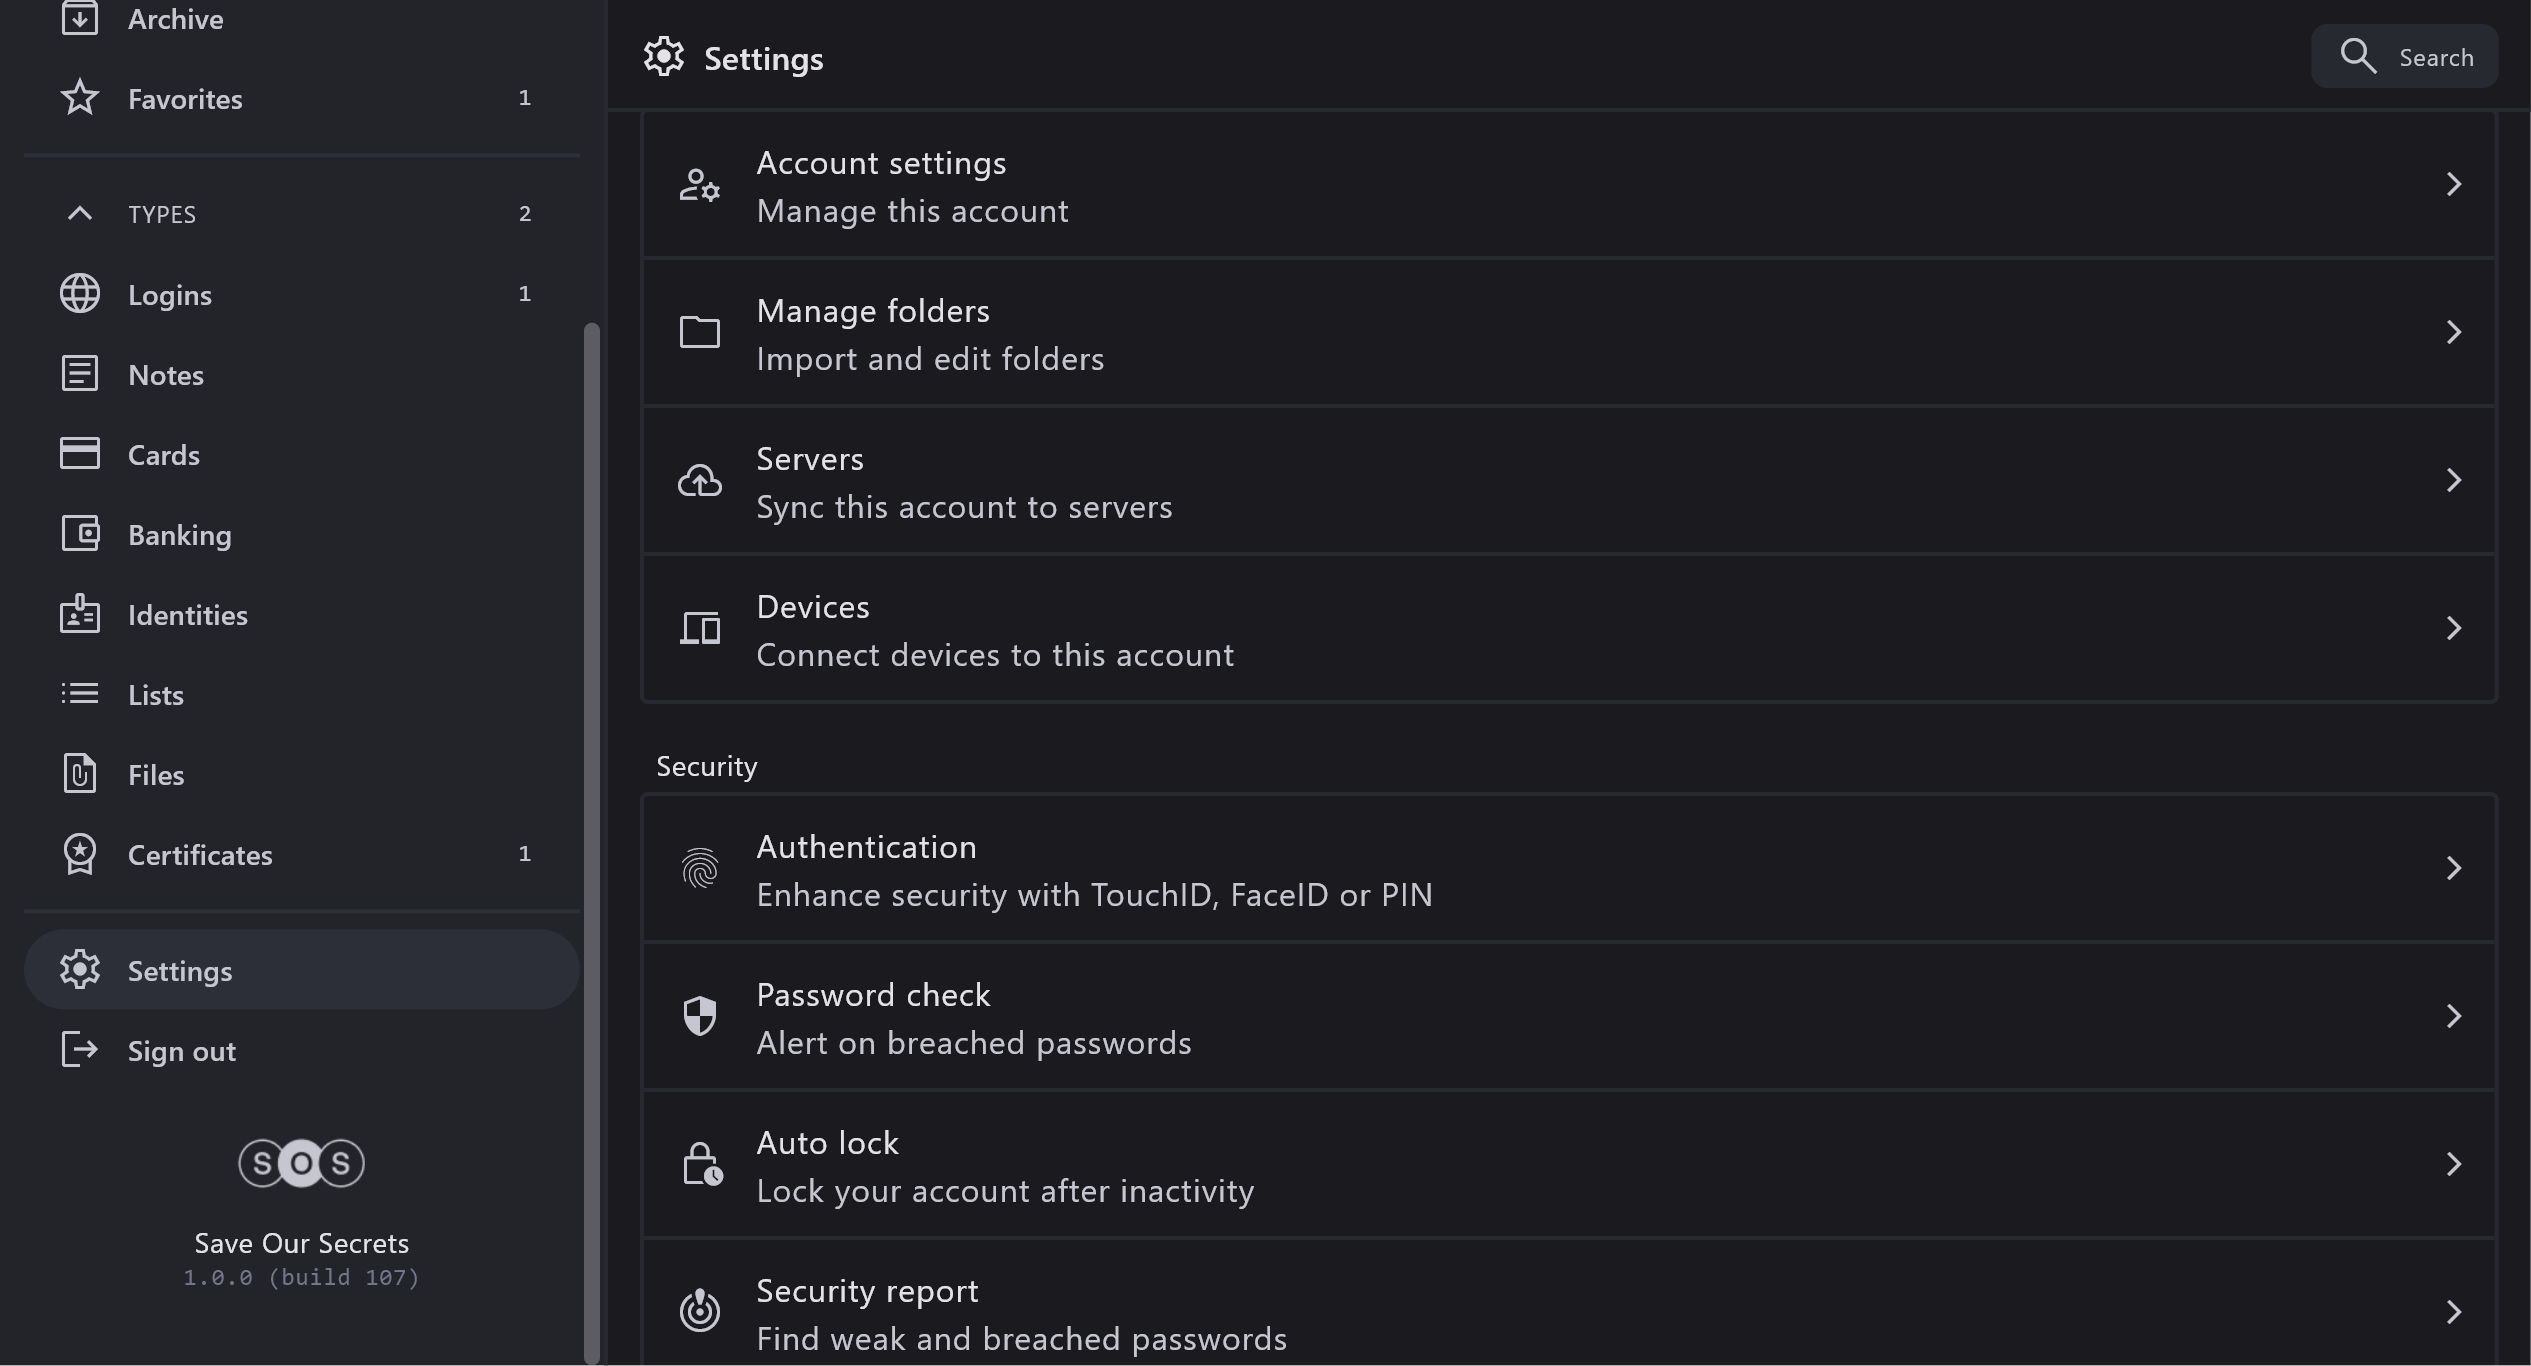Click the Servers cloud upload icon
The height and width of the screenshot is (1366, 2531).
[700, 481]
